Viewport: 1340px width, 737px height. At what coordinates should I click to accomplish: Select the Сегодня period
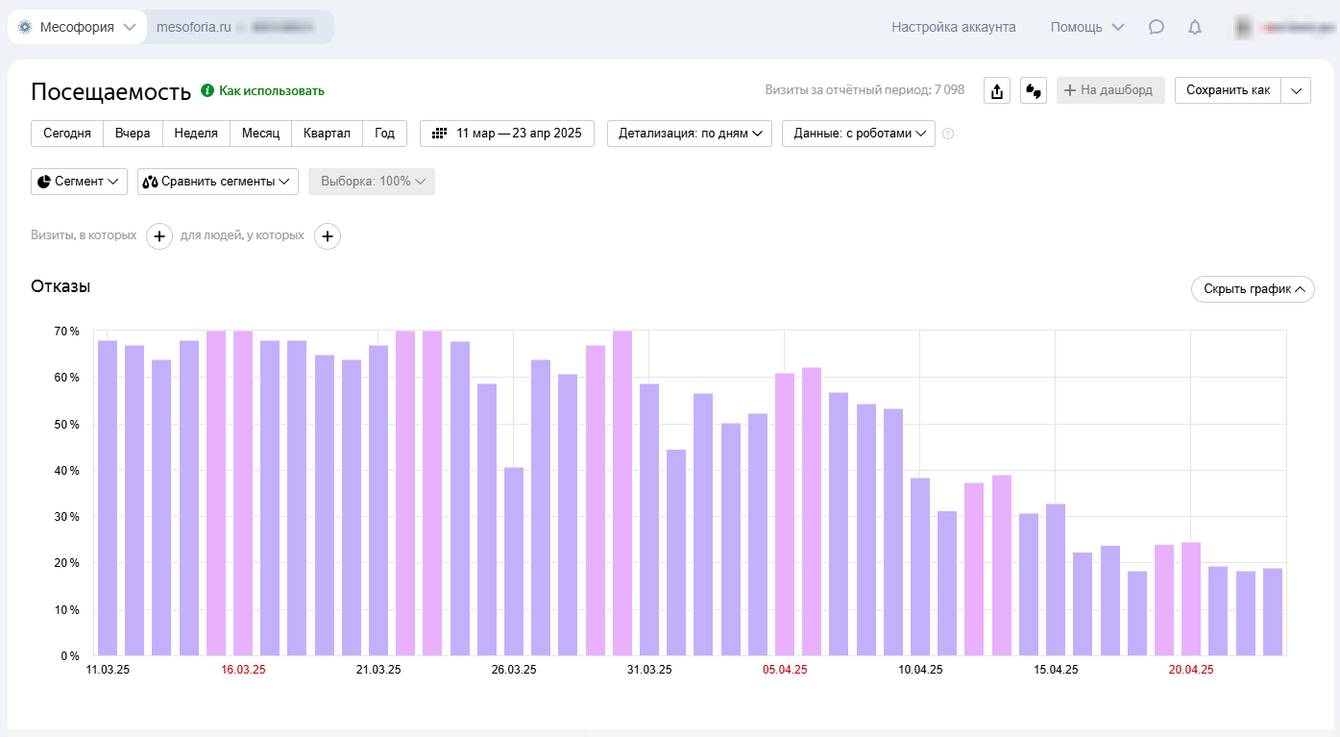(x=67, y=133)
